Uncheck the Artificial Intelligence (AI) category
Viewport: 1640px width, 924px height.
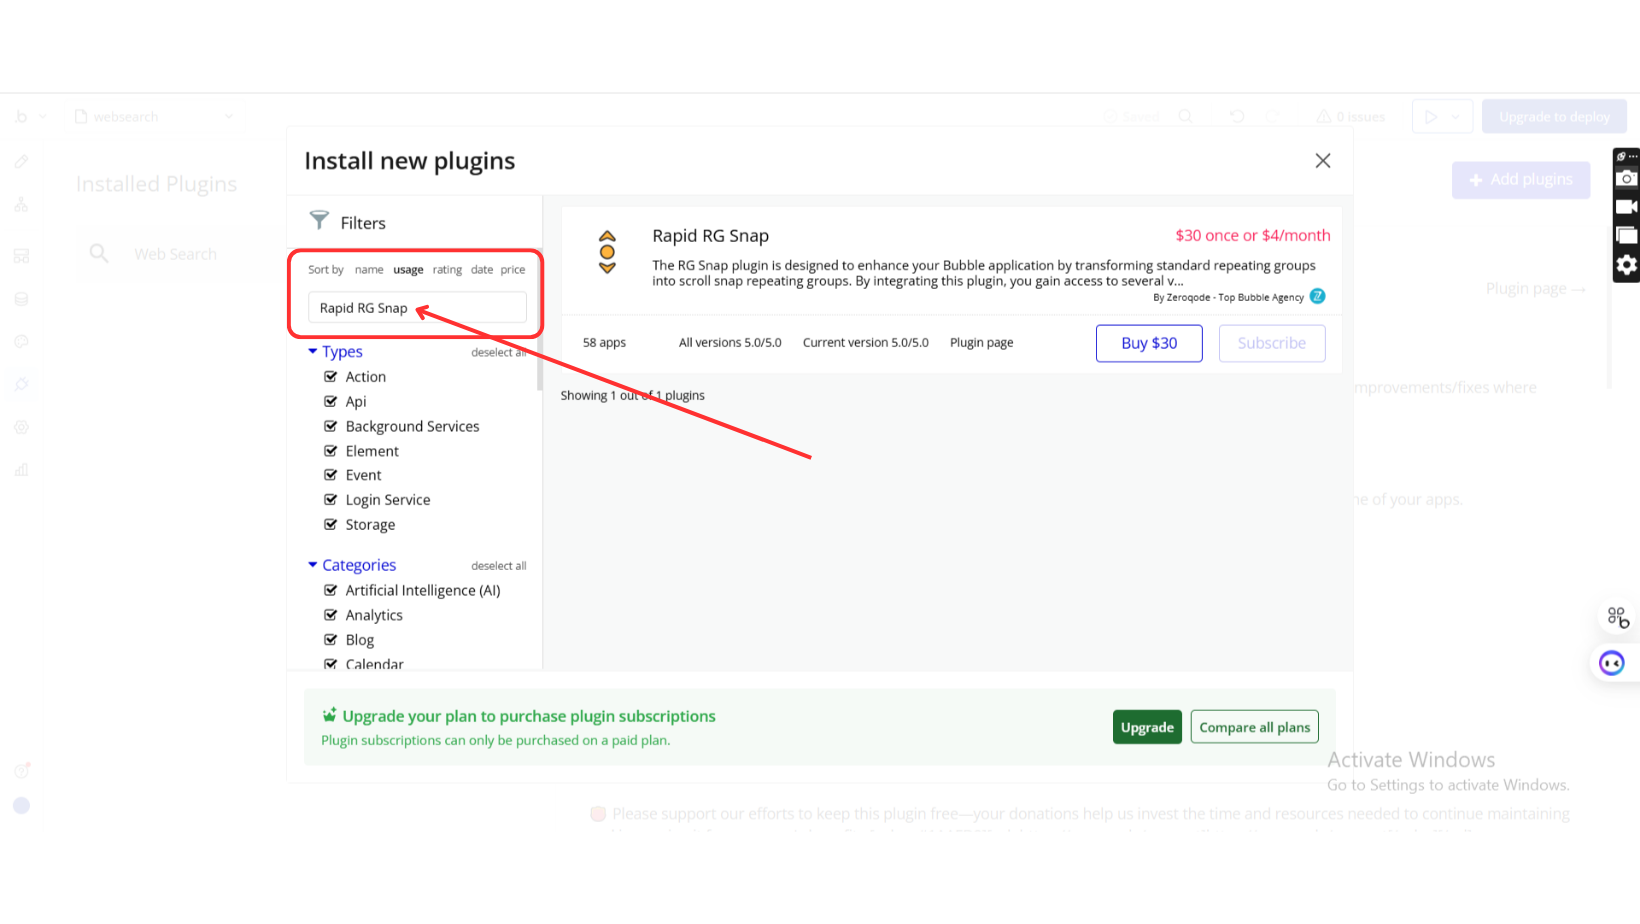(331, 590)
